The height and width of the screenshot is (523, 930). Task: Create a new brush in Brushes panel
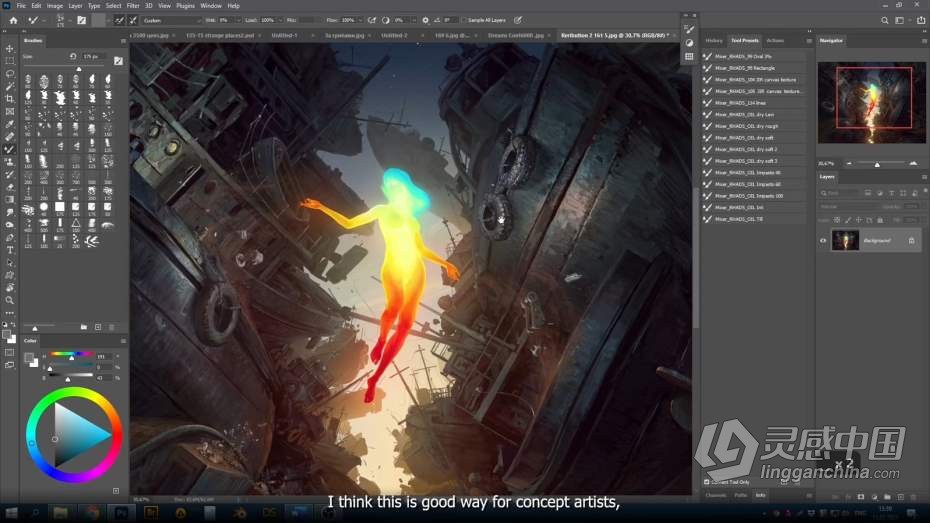(98, 327)
